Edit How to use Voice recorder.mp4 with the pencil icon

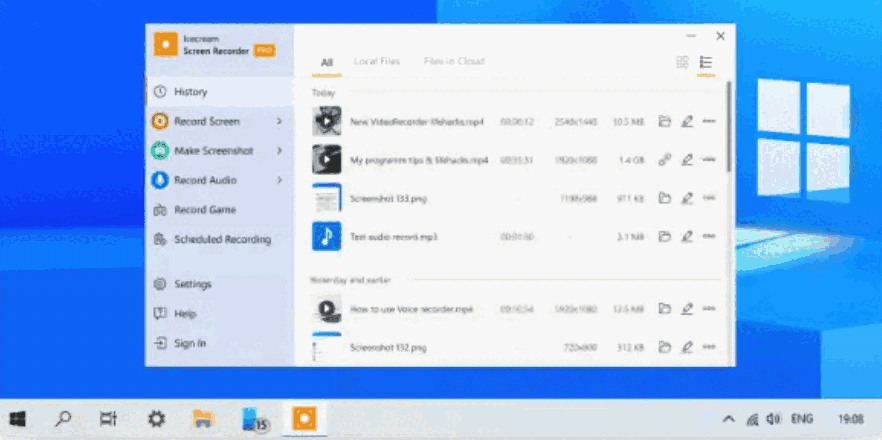(687, 309)
